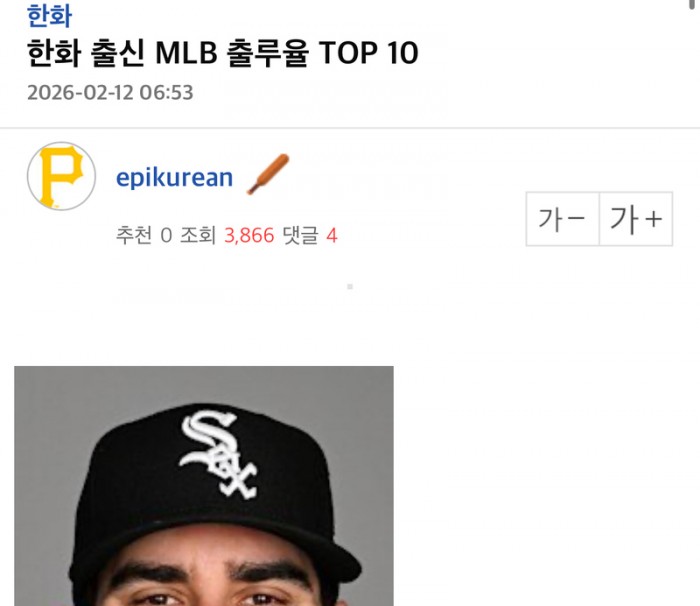Open the White Sox player photo

[x=204, y=486]
